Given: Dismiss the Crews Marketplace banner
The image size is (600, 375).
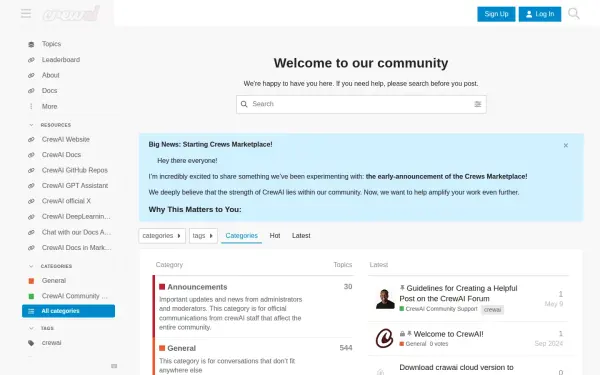Looking at the screenshot, I should click(x=566, y=145).
